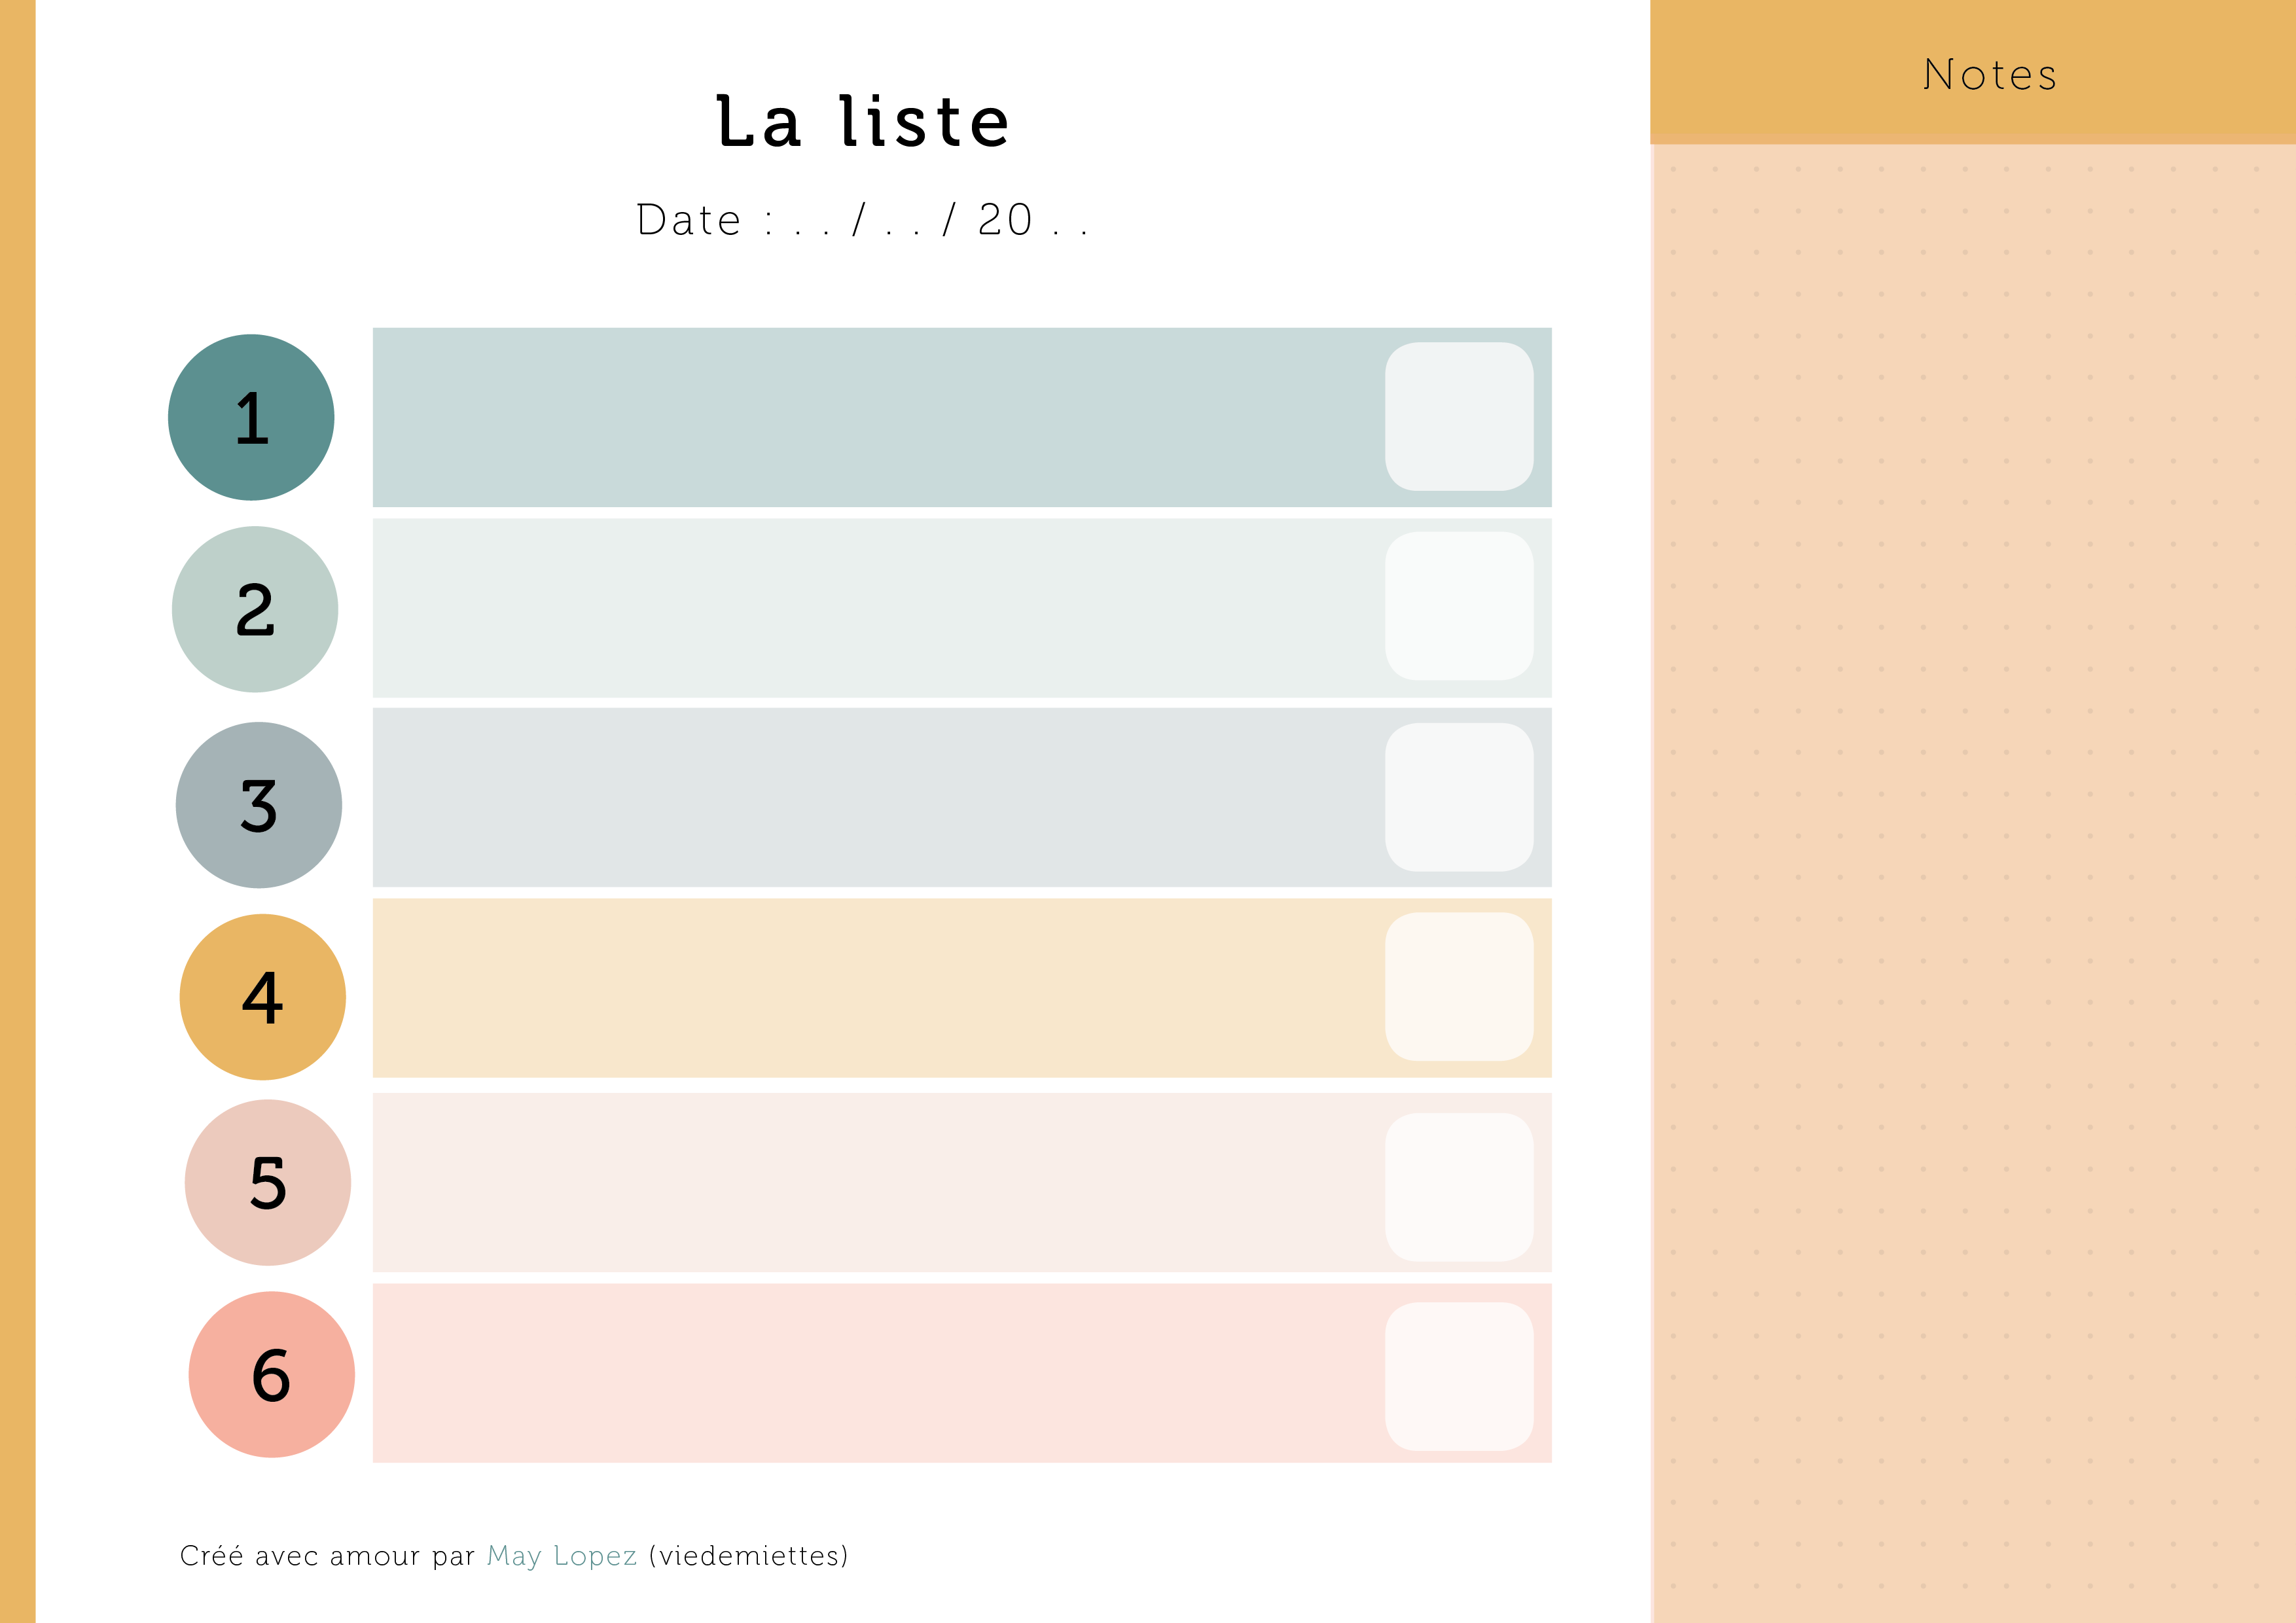Check the box in row 3

click(1459, 797)
